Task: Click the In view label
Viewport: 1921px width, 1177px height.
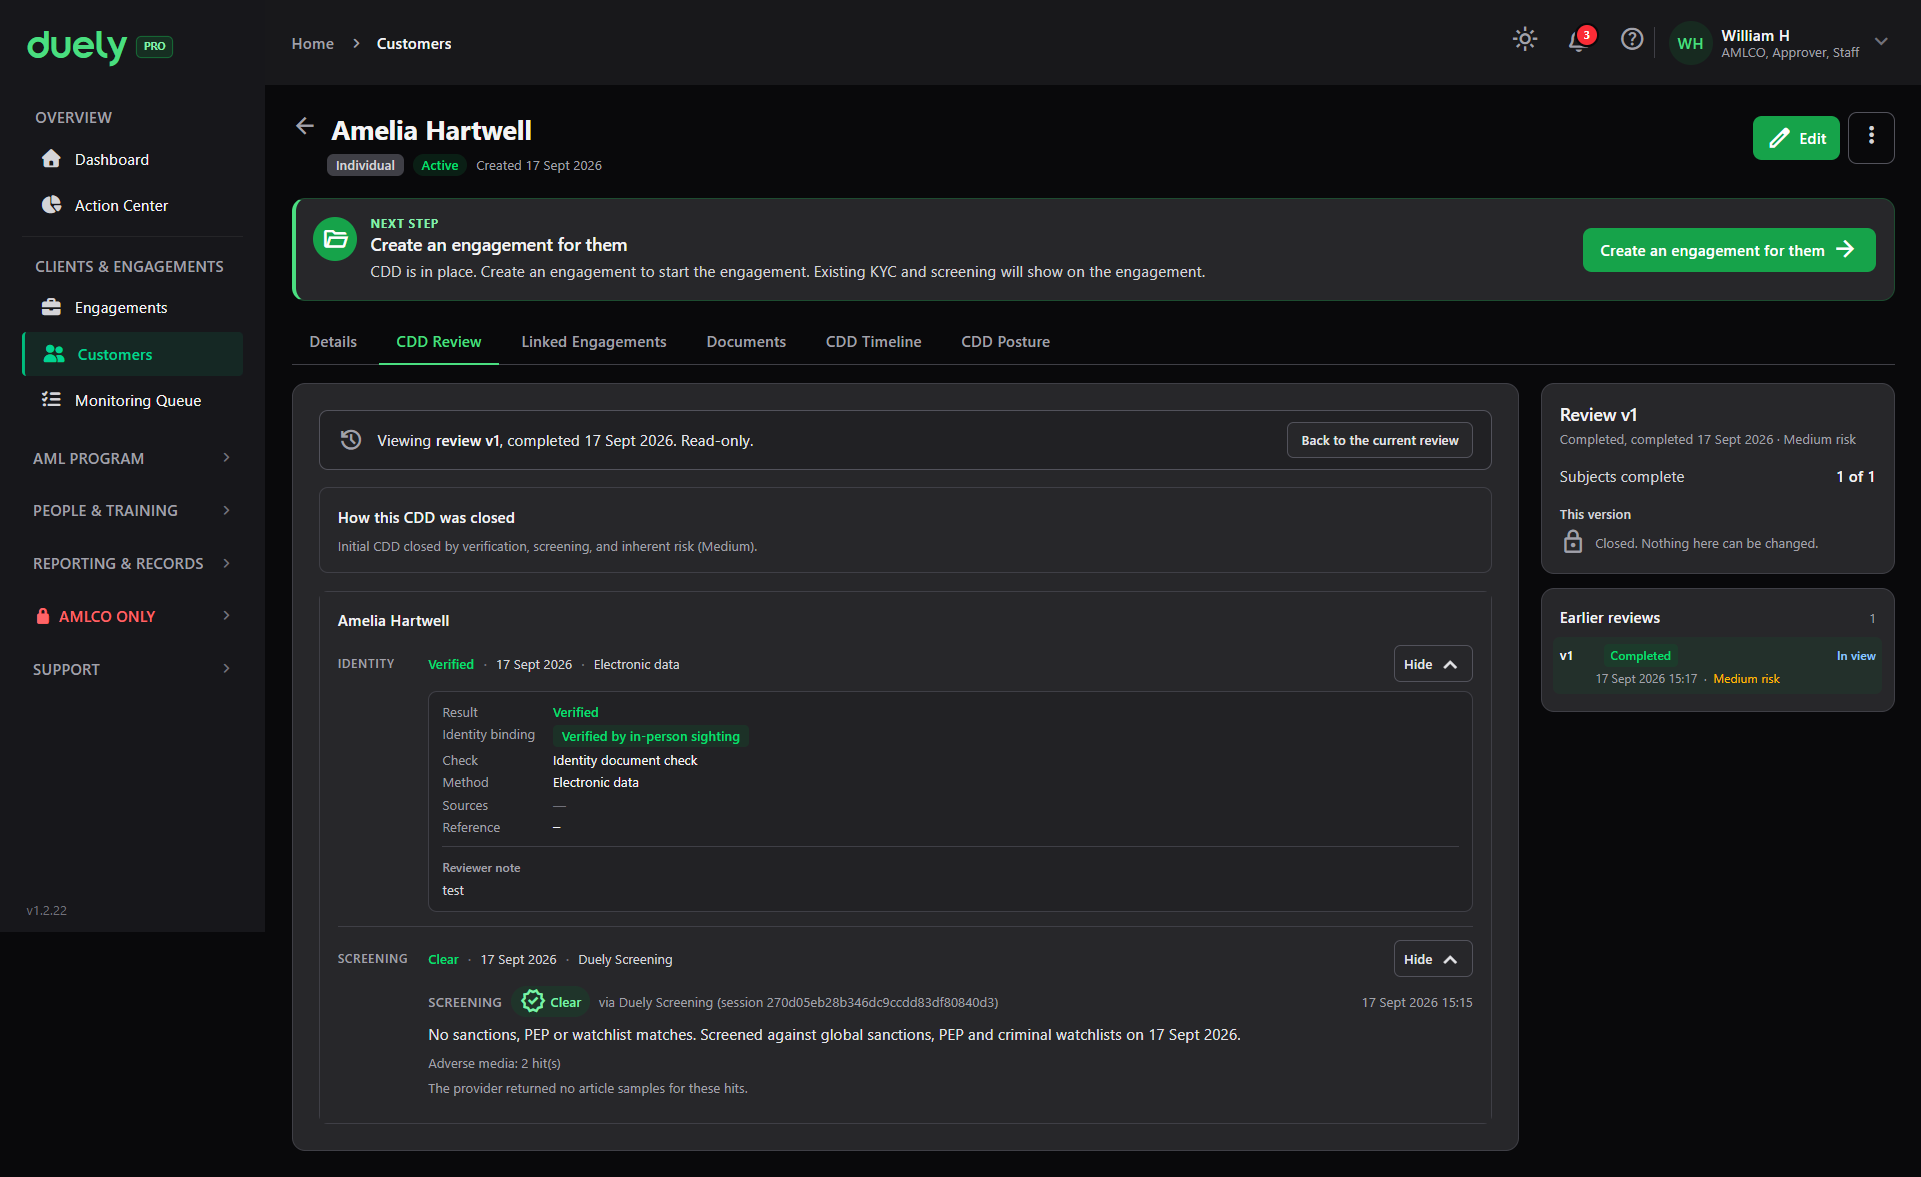Action: [1856, 656]
